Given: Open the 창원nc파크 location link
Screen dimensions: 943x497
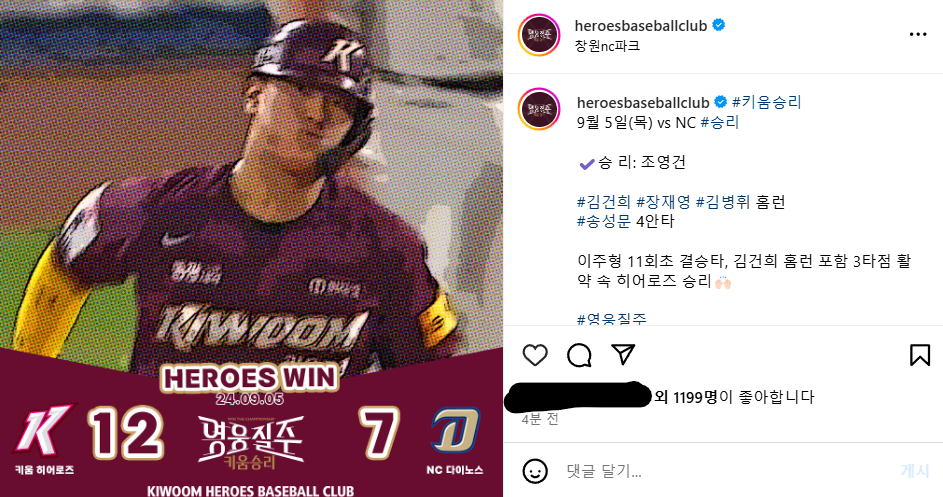Looking at the screenshot, I should click(x=607, y=46).
